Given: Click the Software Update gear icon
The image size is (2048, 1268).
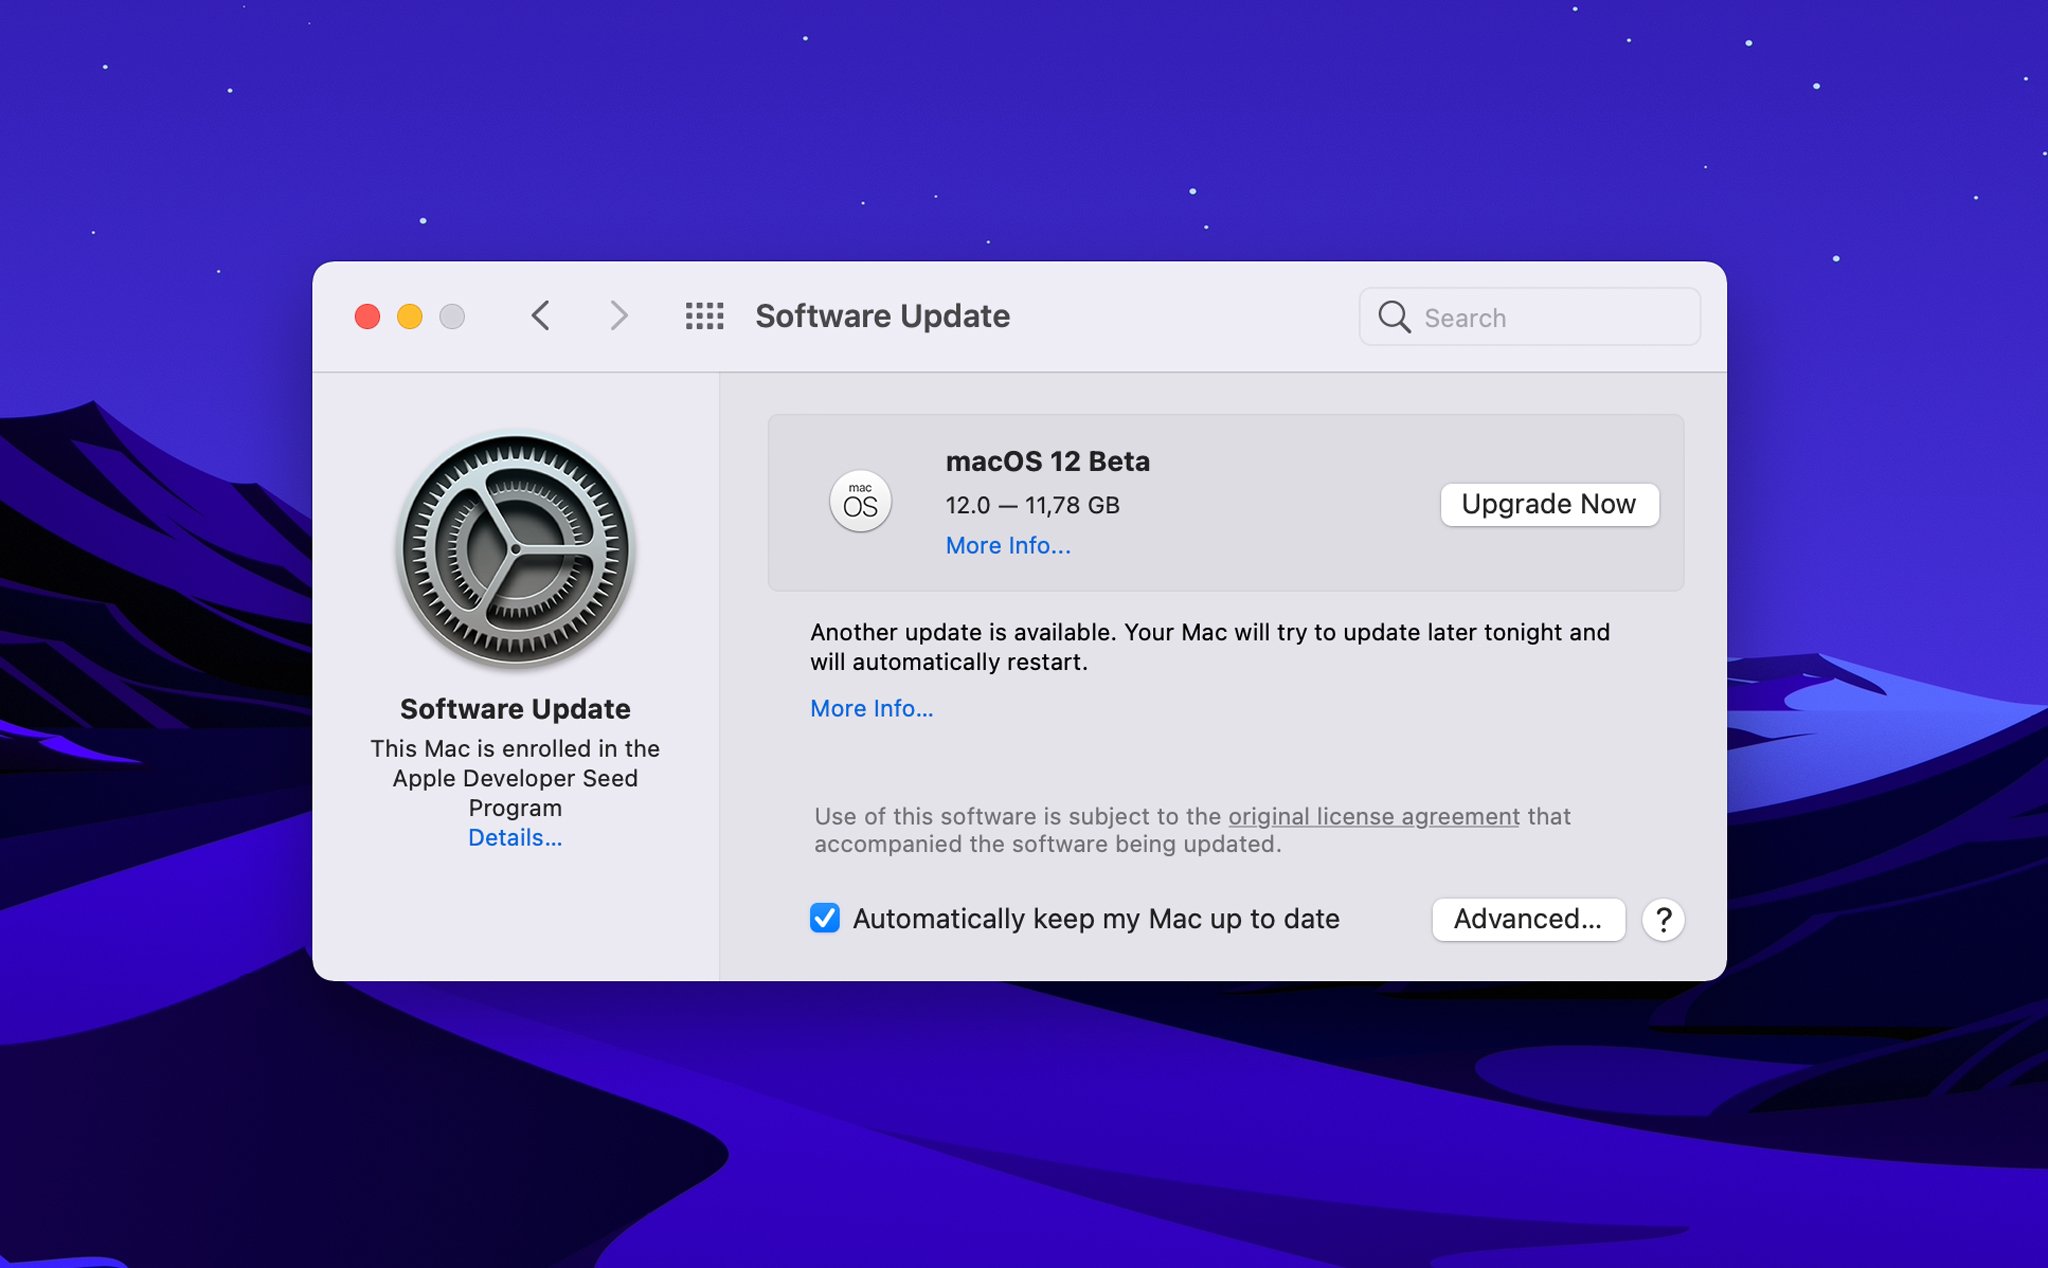Looking at the screenshot, I should click(x=514, y=551).
